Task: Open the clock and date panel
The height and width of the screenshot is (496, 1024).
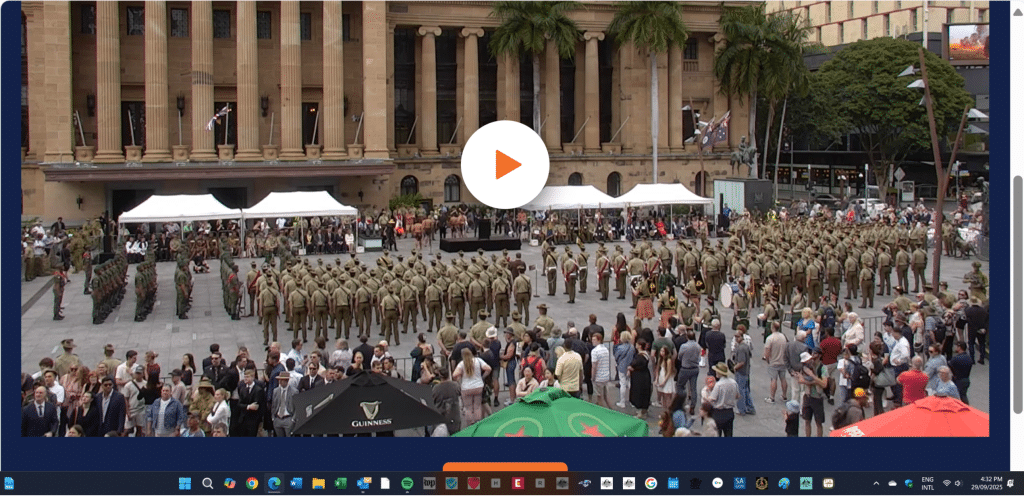Action: [x=991, y=484]
